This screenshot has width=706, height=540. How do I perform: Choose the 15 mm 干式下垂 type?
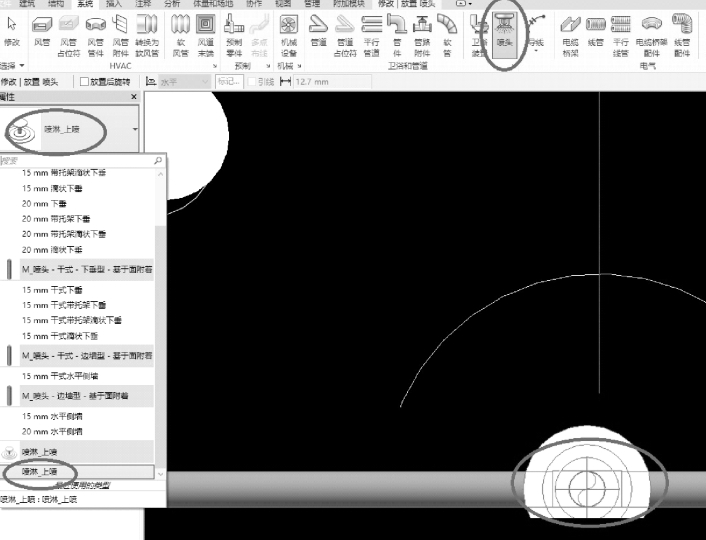52,290
